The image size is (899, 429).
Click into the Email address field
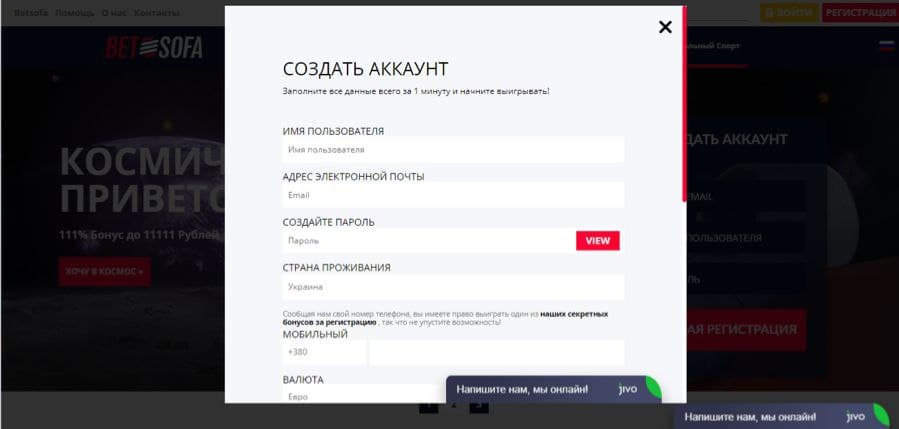(453, 195)
